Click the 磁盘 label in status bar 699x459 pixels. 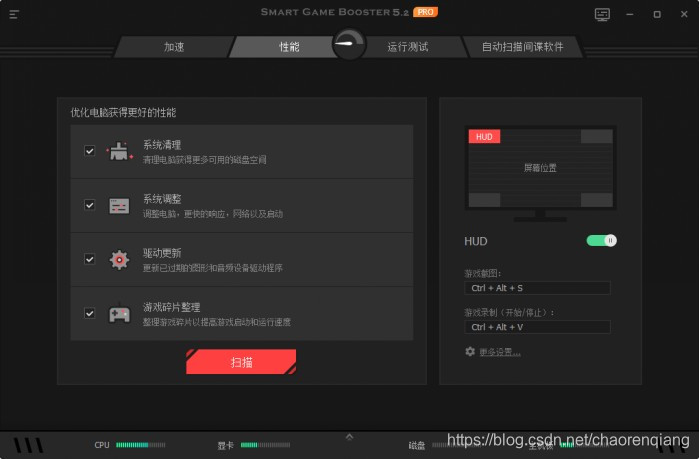point(417,445)
